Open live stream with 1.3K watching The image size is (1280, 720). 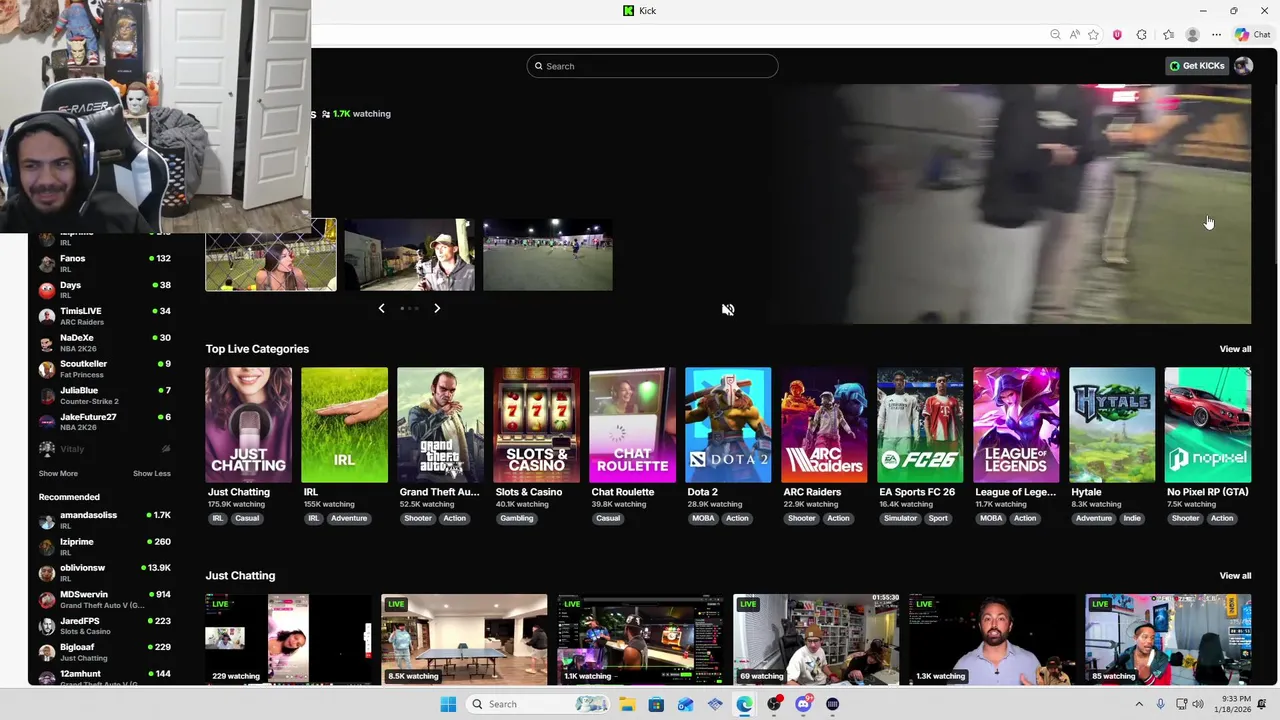992,640
